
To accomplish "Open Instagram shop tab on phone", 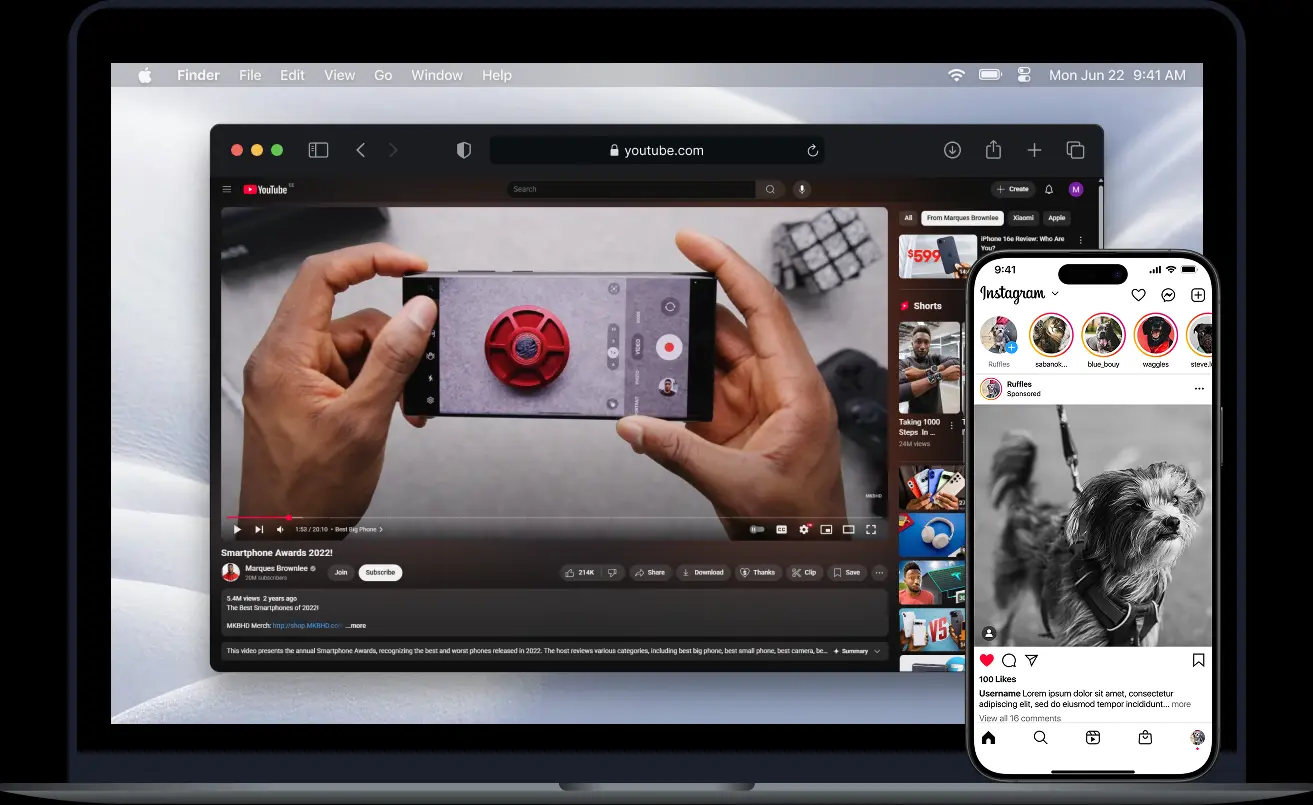I will coord(1145,738).
